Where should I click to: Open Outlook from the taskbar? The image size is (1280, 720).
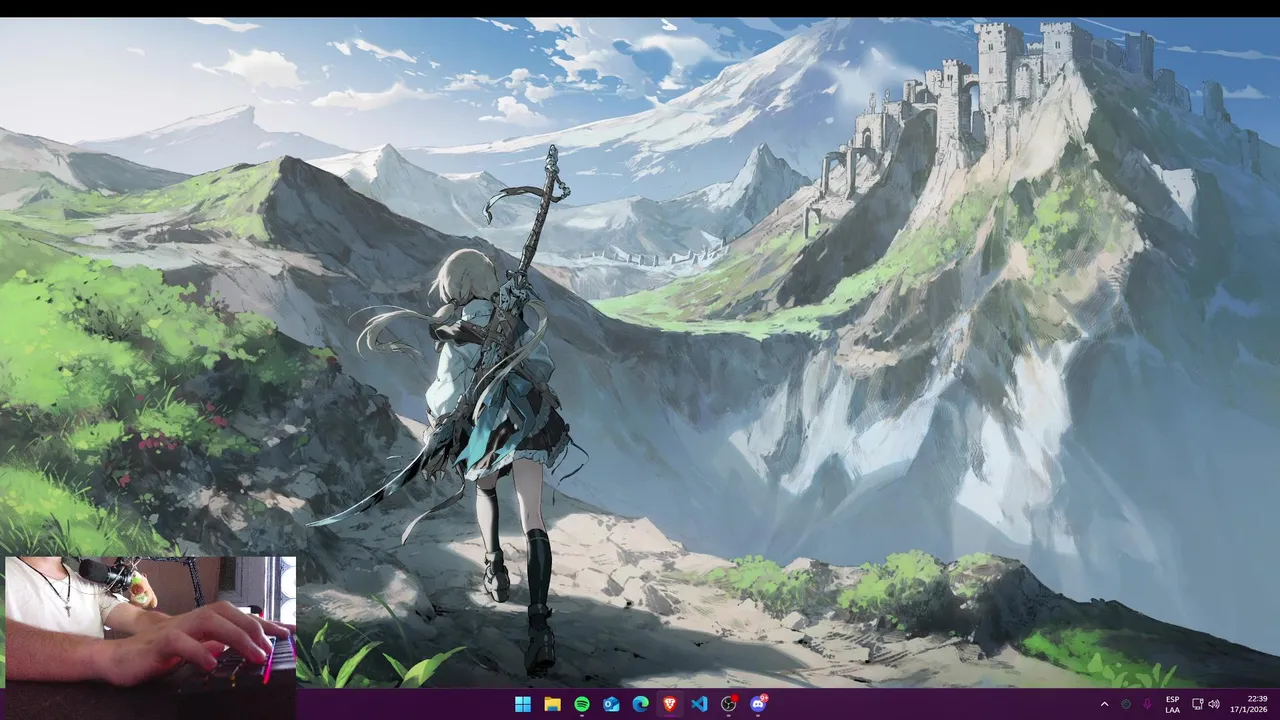coord(611,704)
